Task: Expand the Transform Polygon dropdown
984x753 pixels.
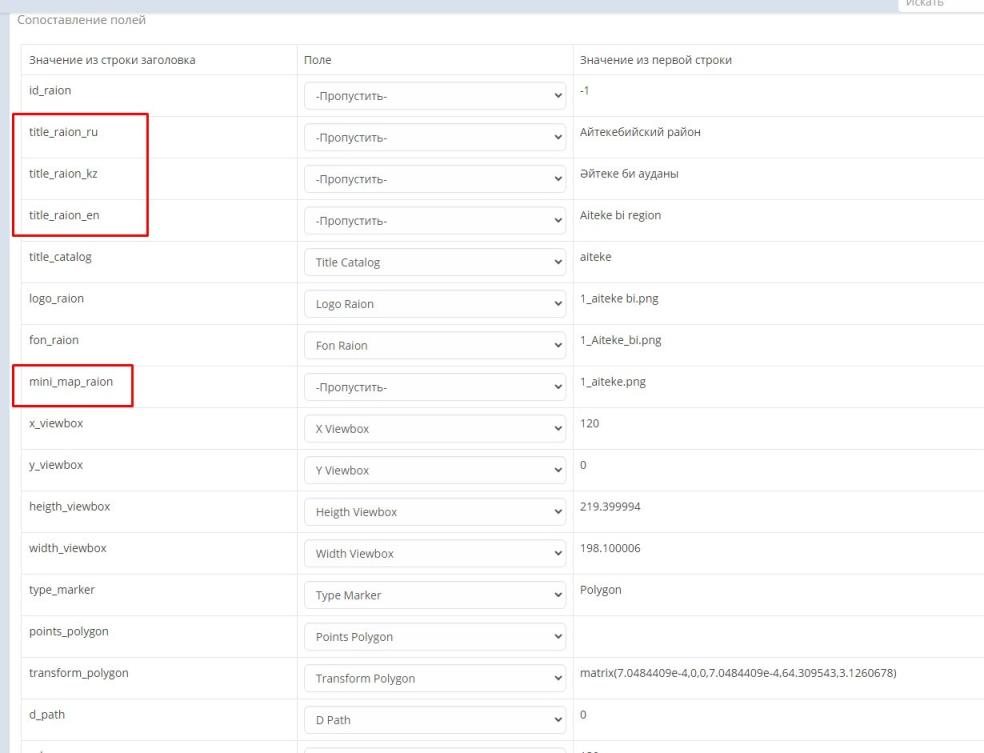Action: (435, 678)
